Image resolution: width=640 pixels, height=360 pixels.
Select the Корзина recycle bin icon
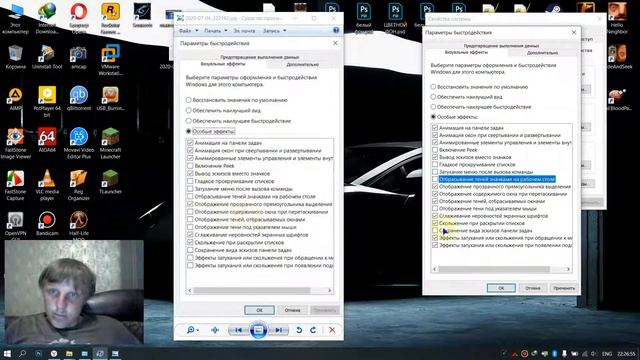[16, 57]
